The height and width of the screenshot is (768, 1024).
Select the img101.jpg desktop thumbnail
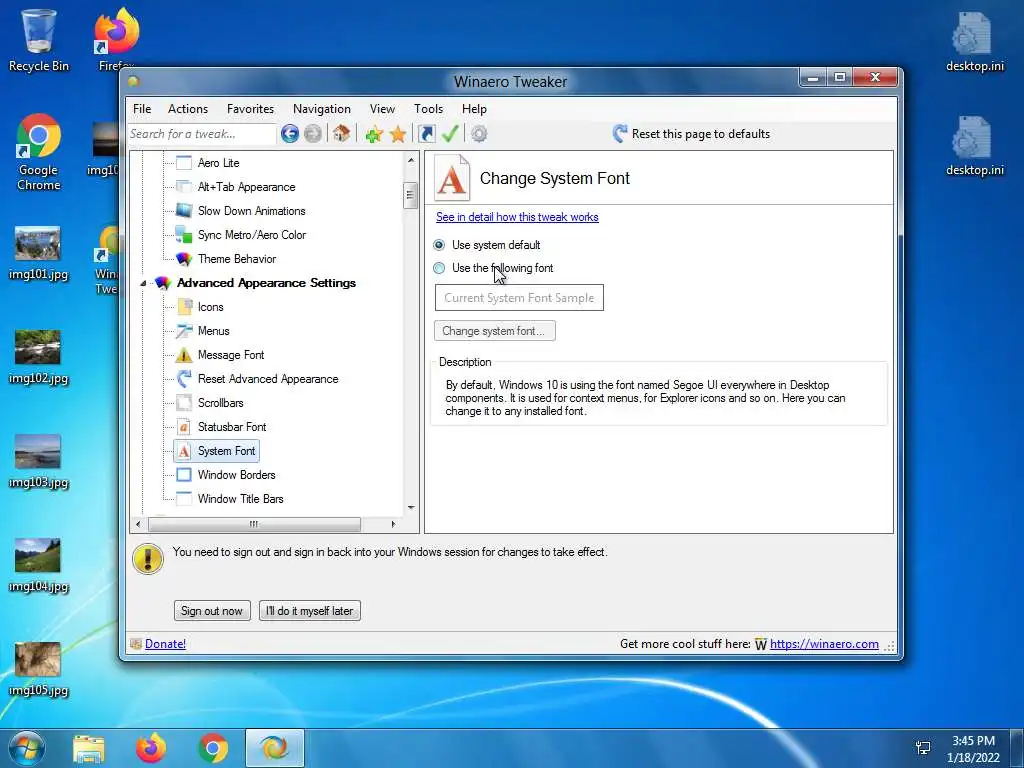tap(38, 244)
